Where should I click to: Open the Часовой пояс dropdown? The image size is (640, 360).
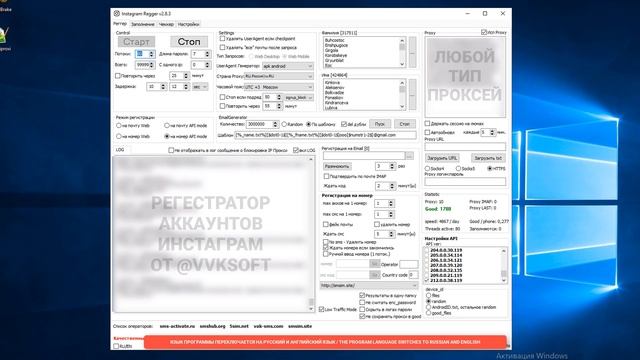279,87
